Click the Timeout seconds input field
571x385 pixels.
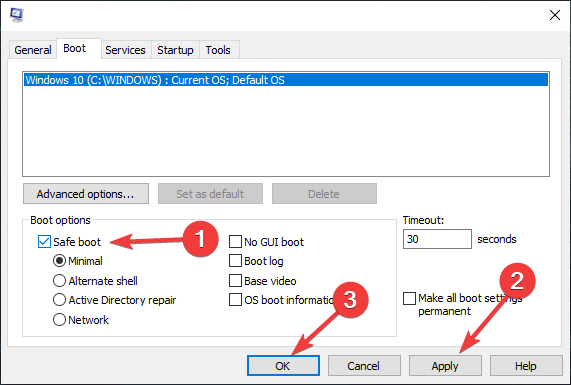tap(437, 239)
